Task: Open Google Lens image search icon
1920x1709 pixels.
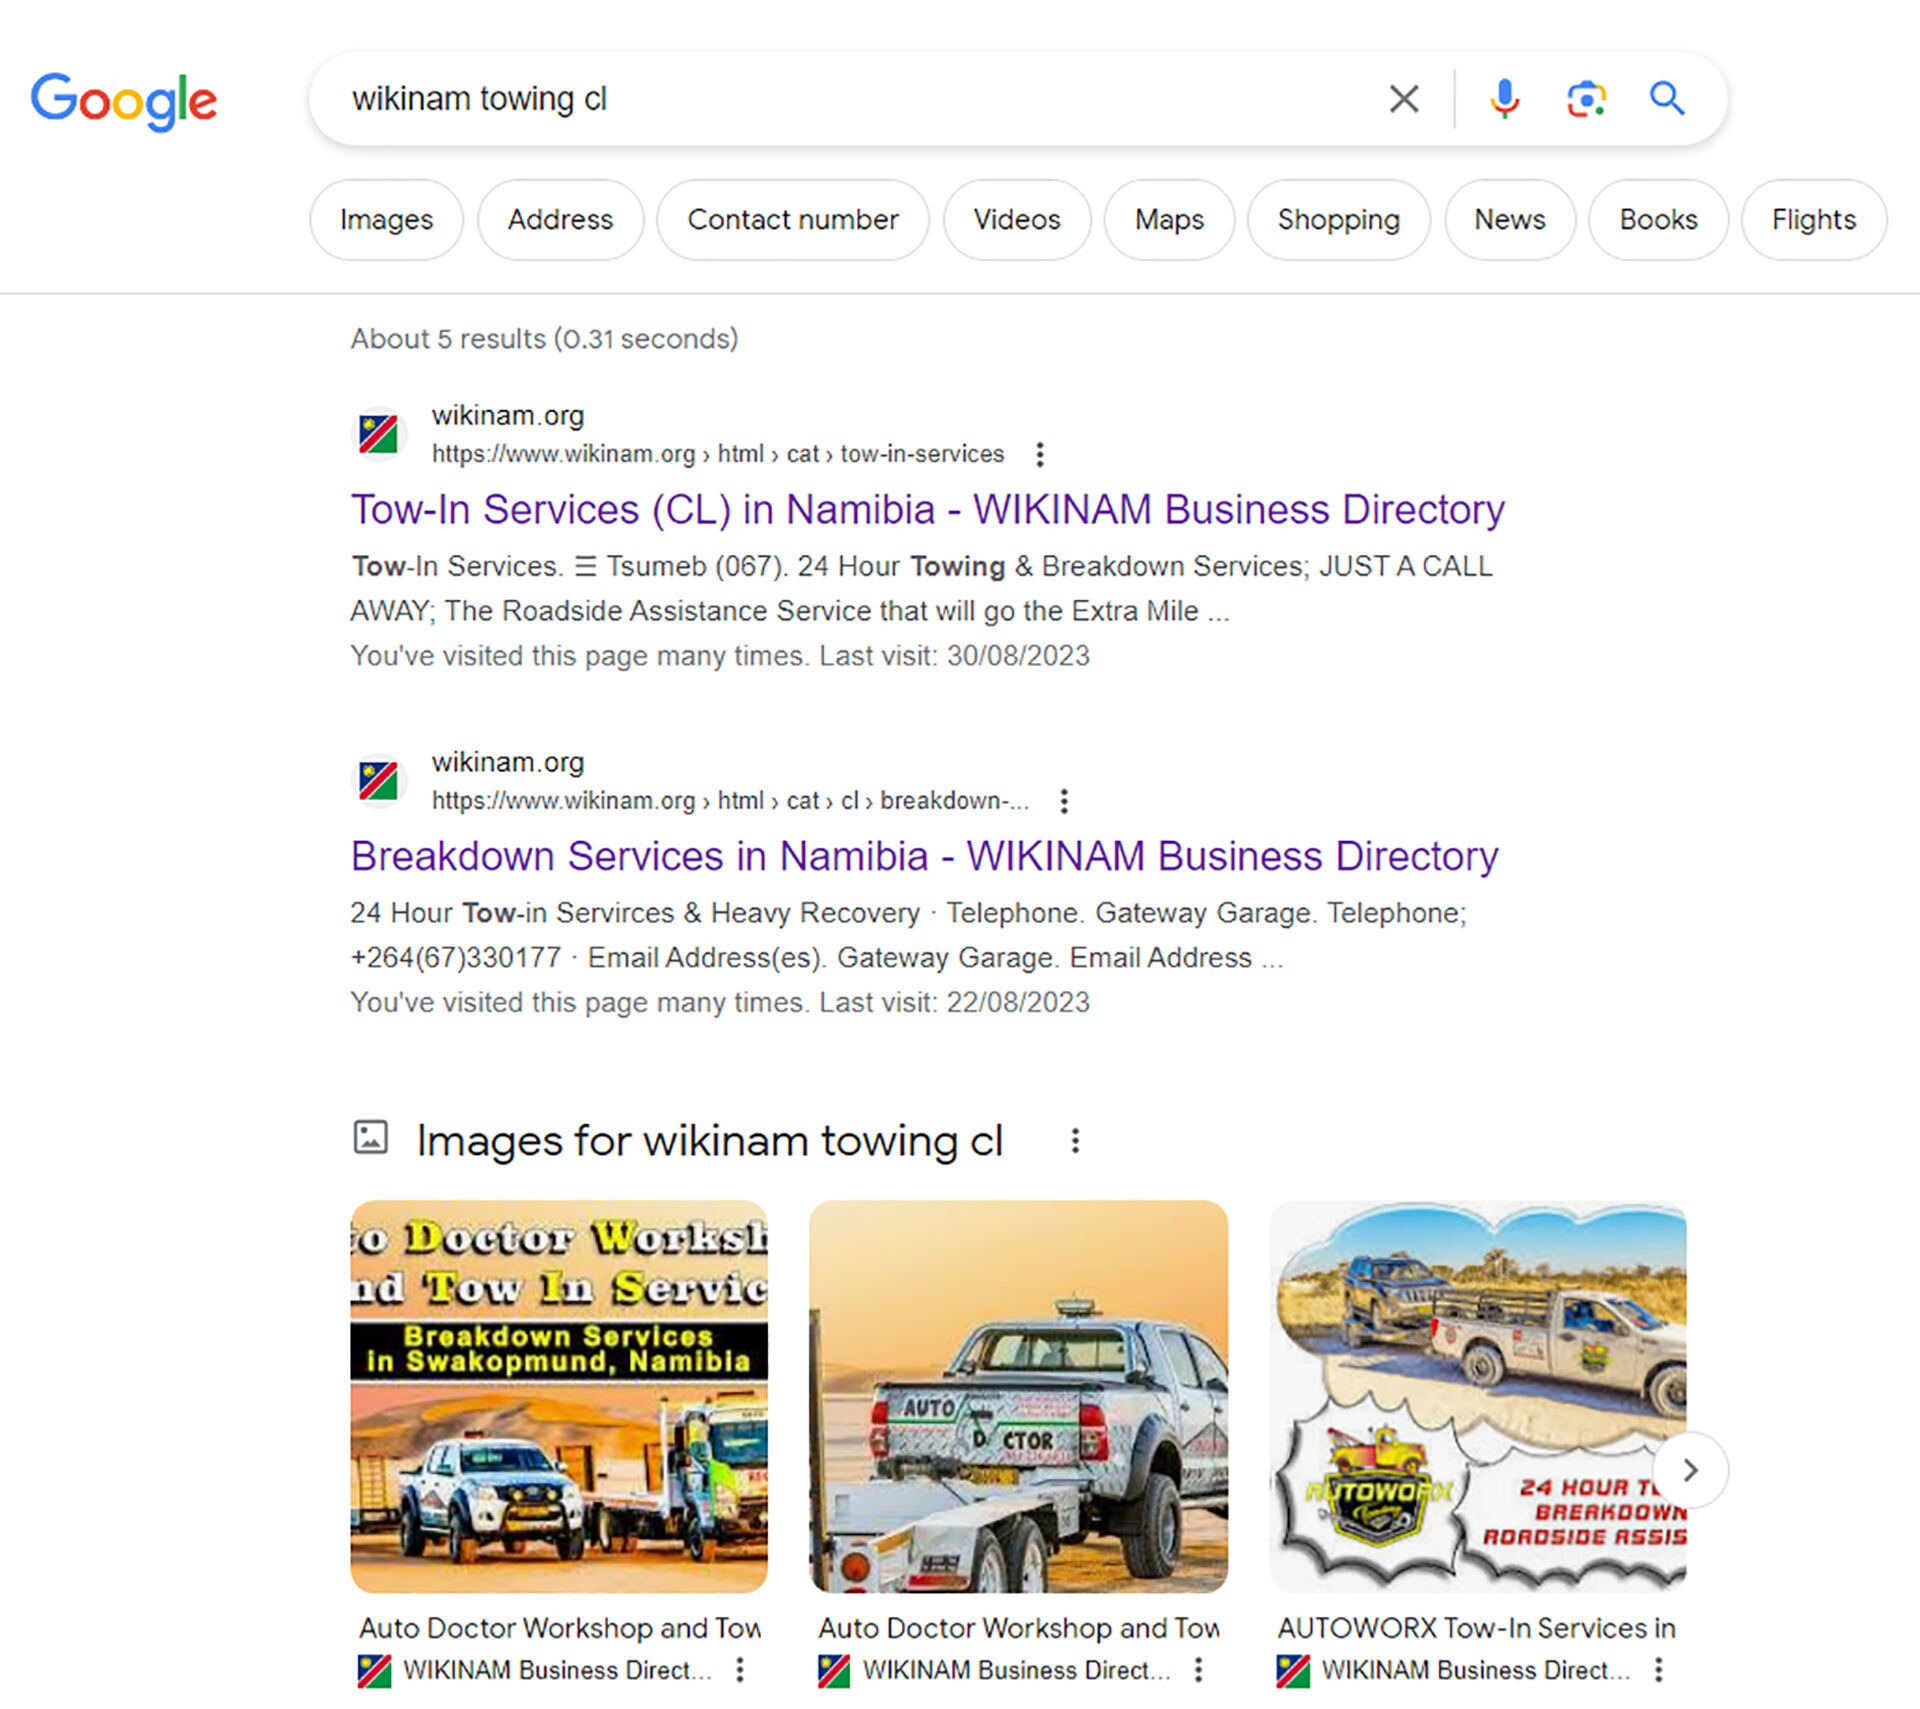Action: 1586,99
